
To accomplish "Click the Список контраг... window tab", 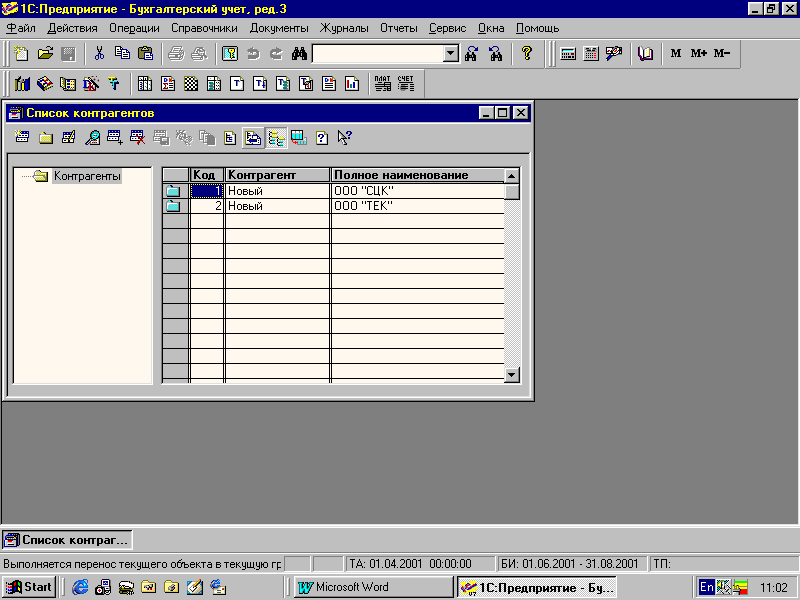I will tap(67, 540).
